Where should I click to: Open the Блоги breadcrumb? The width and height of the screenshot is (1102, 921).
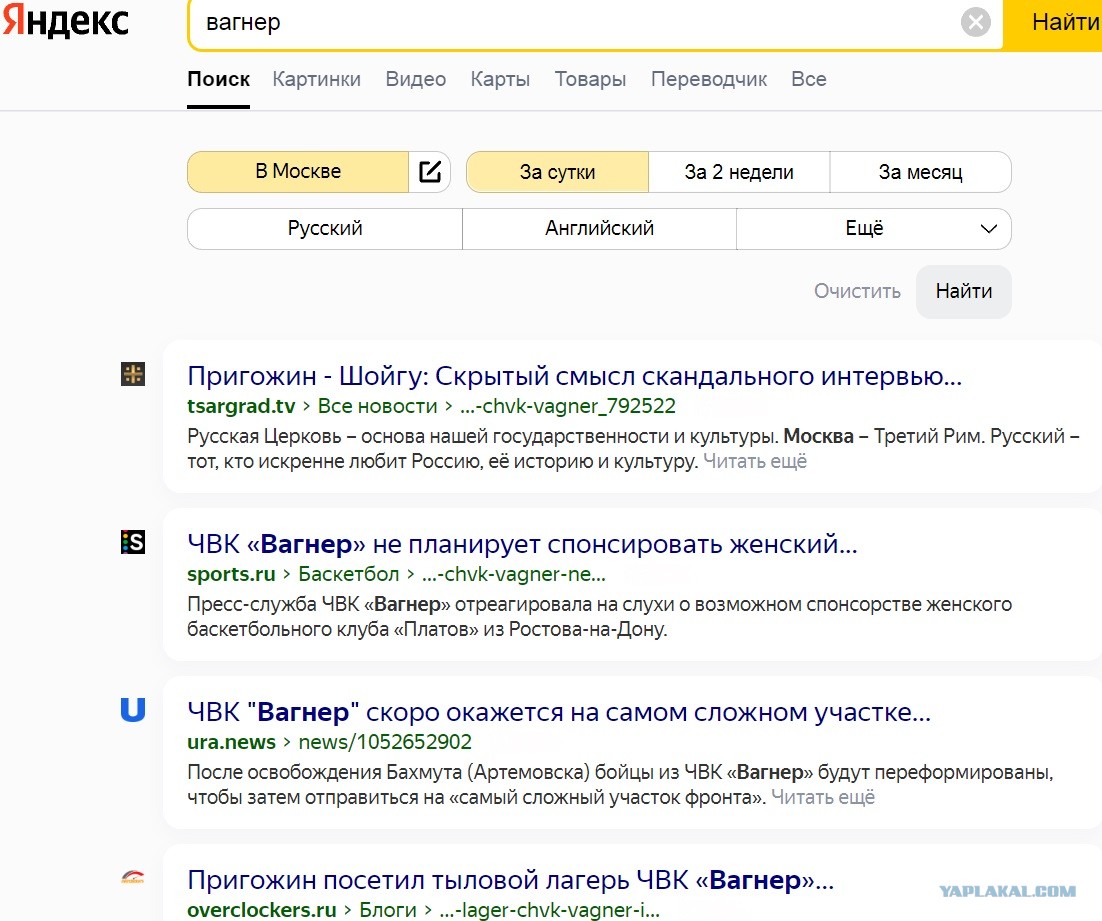click(x=388, y=910)
